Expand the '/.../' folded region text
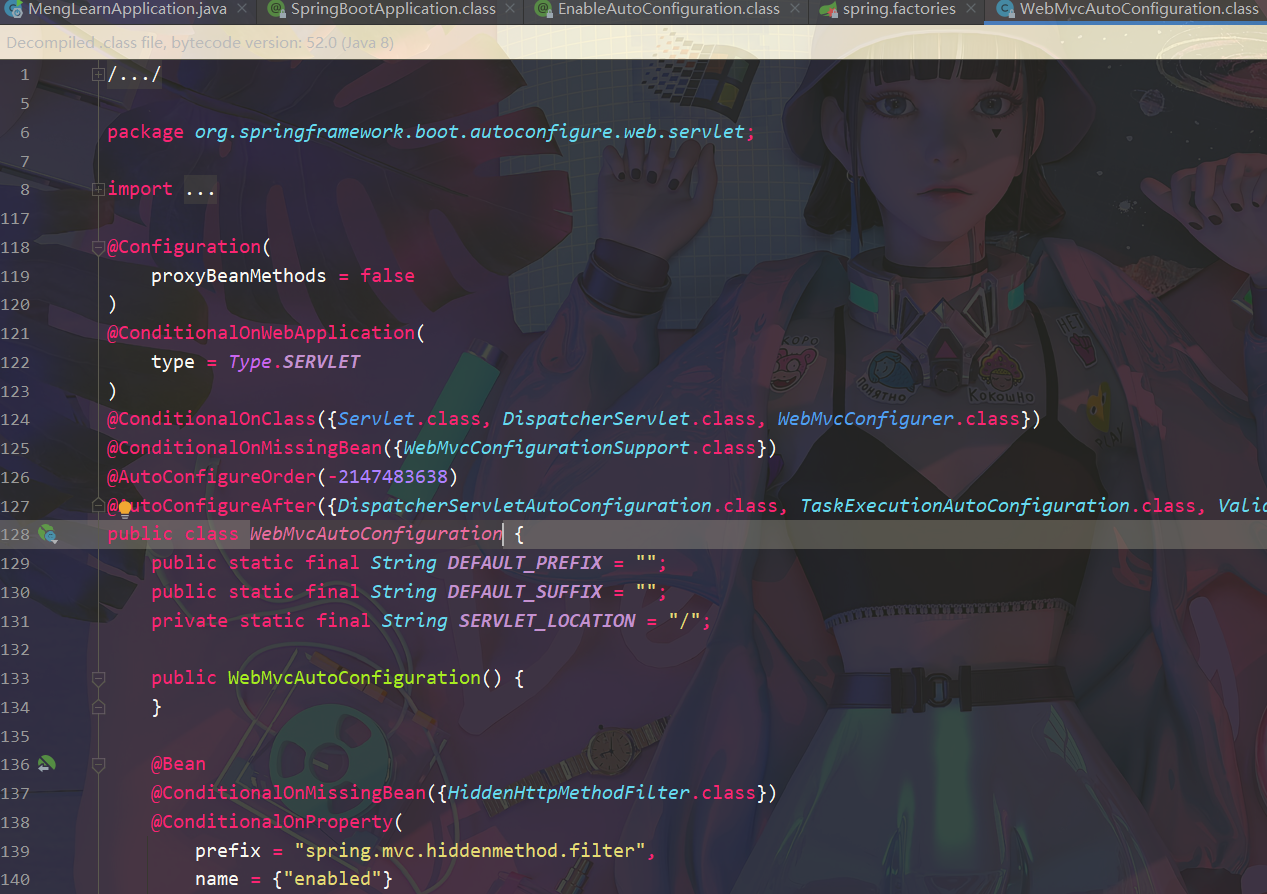The height and width of the screenshot is (894, 1267). click(x=134, y=75)
